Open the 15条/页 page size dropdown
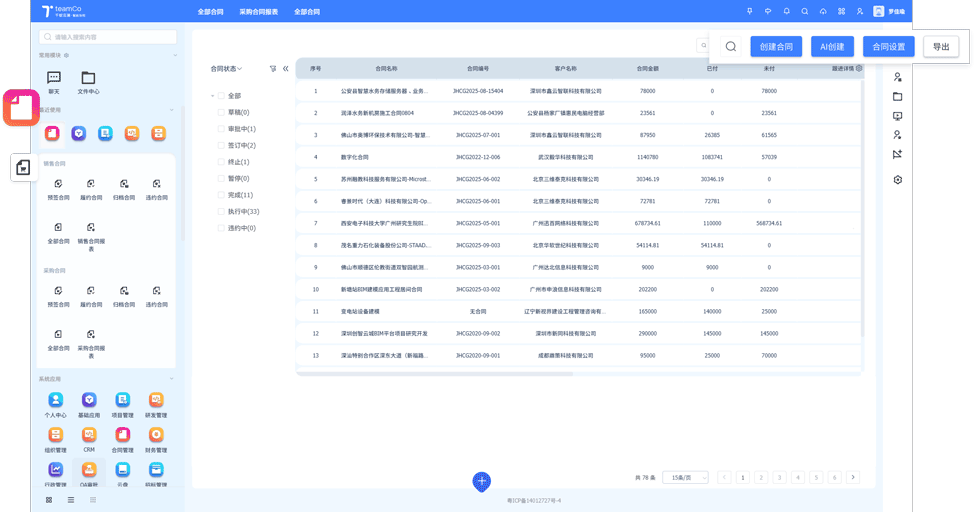The image size is (975, 512). [684, 478]
